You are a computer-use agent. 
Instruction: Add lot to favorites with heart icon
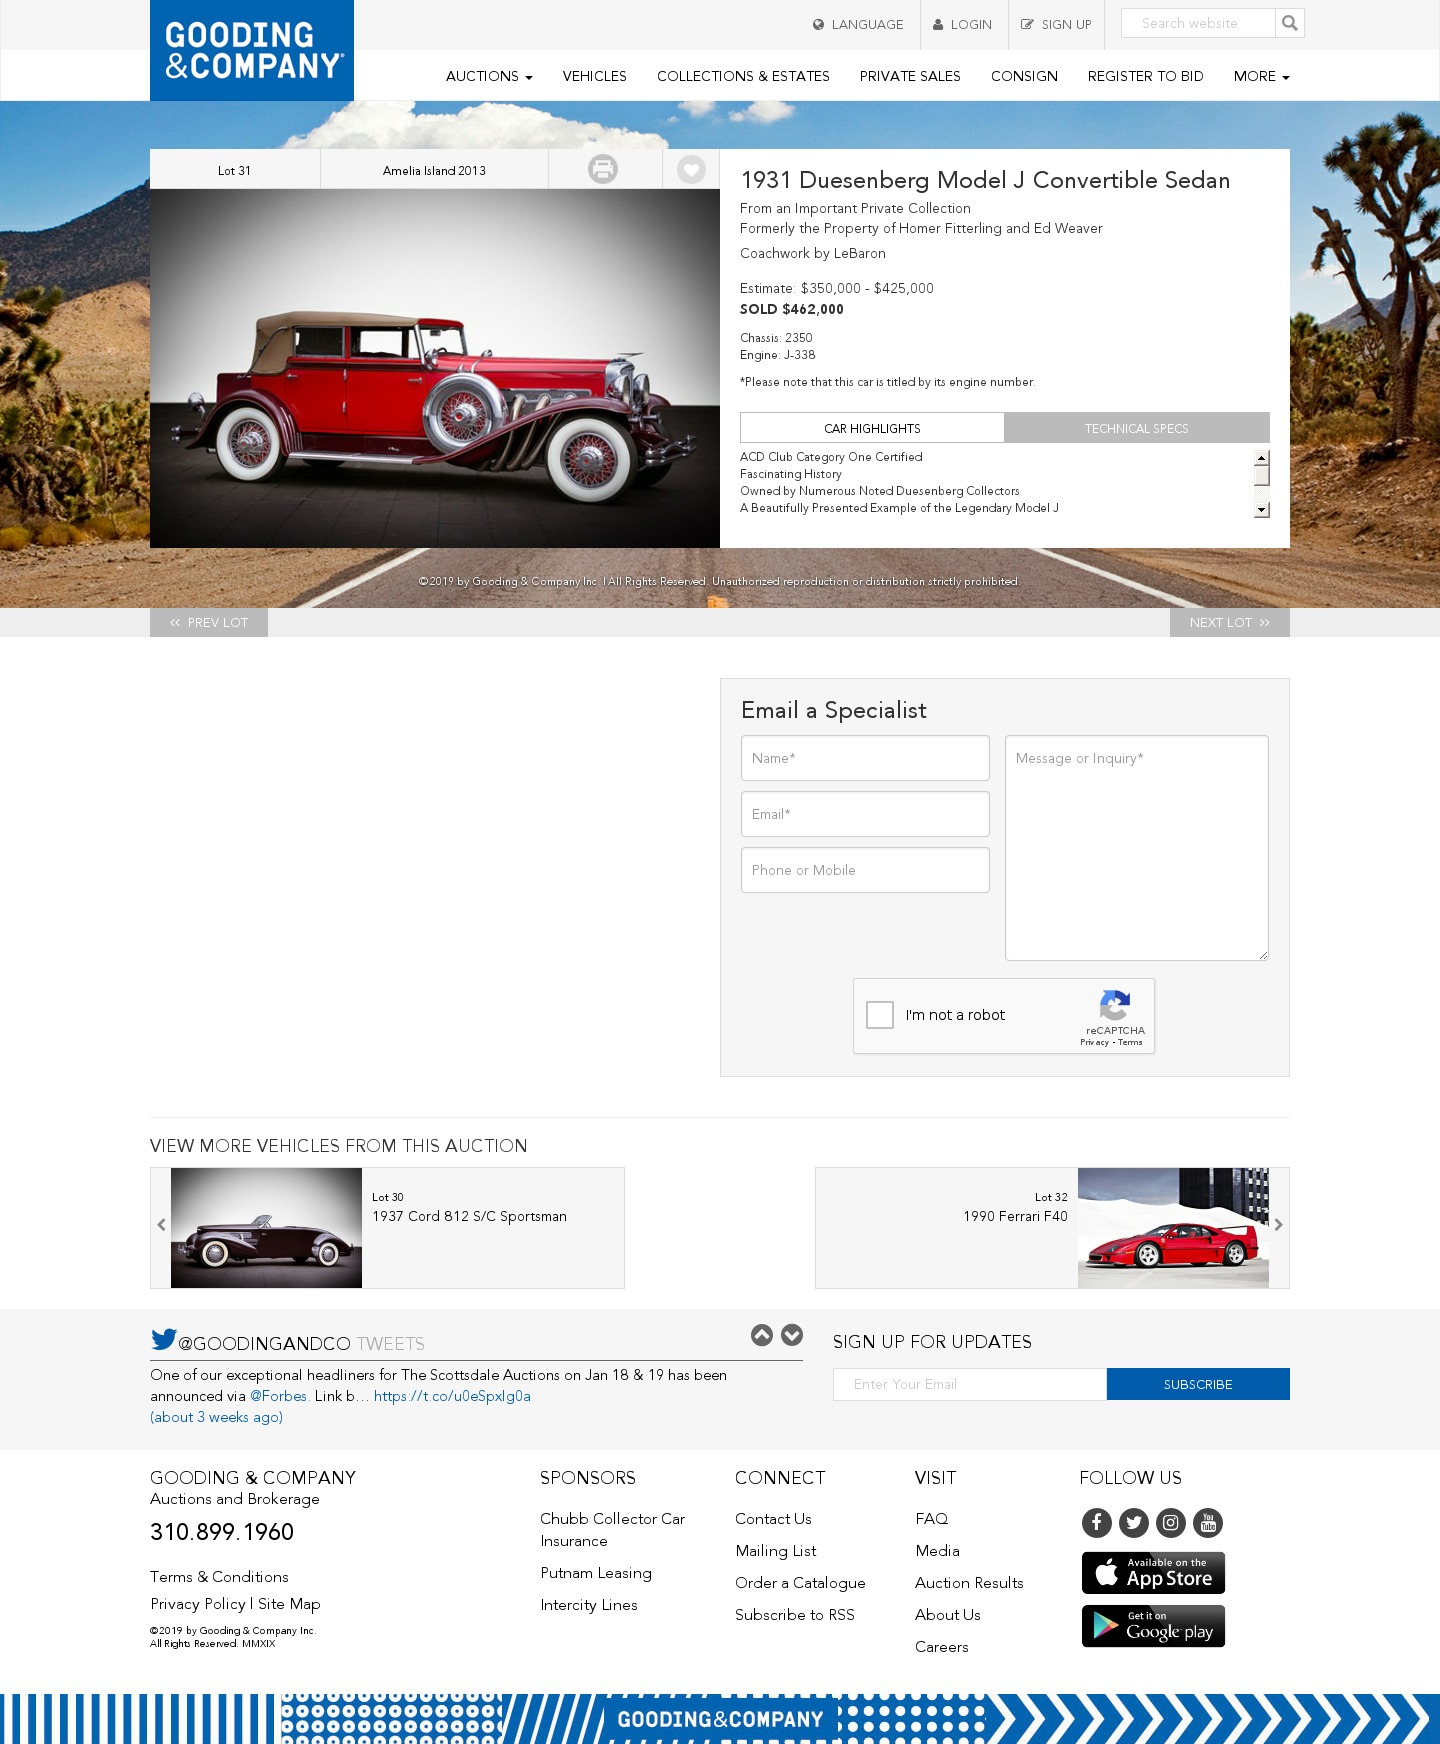(691, 169)
